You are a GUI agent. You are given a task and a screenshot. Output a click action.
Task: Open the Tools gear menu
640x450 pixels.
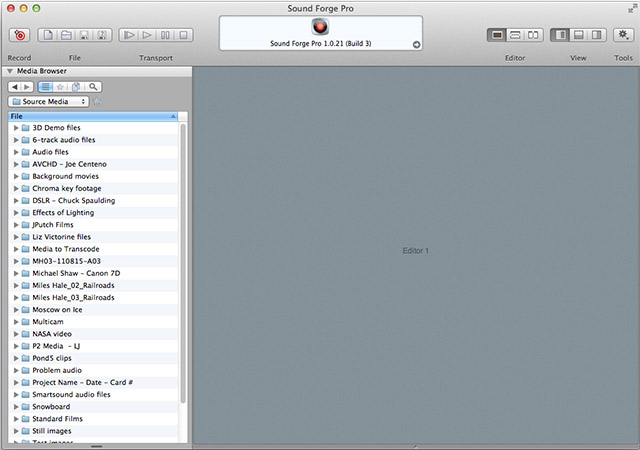tap(623, 35)
